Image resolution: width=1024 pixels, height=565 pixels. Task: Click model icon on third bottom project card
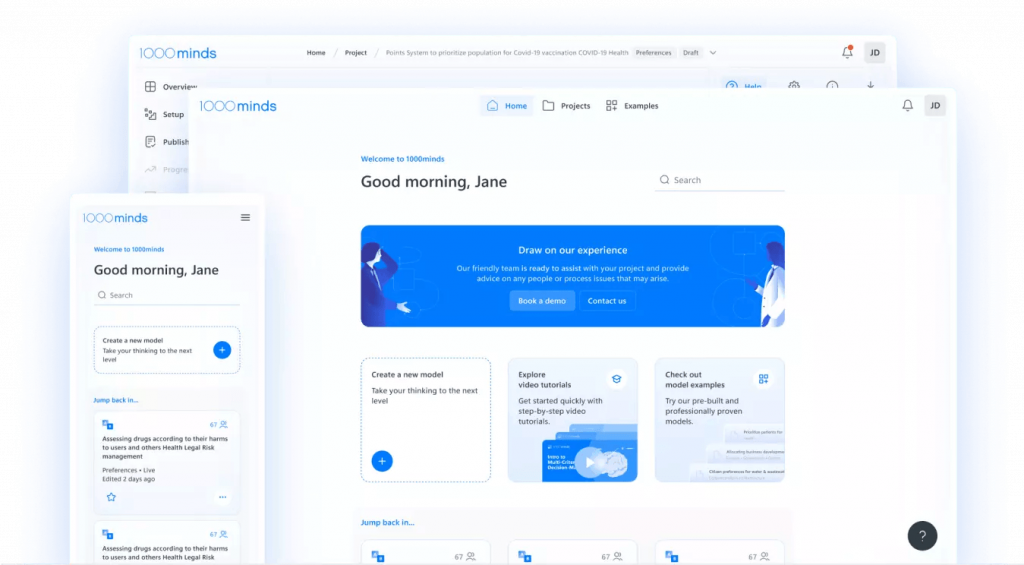[671, 557]
